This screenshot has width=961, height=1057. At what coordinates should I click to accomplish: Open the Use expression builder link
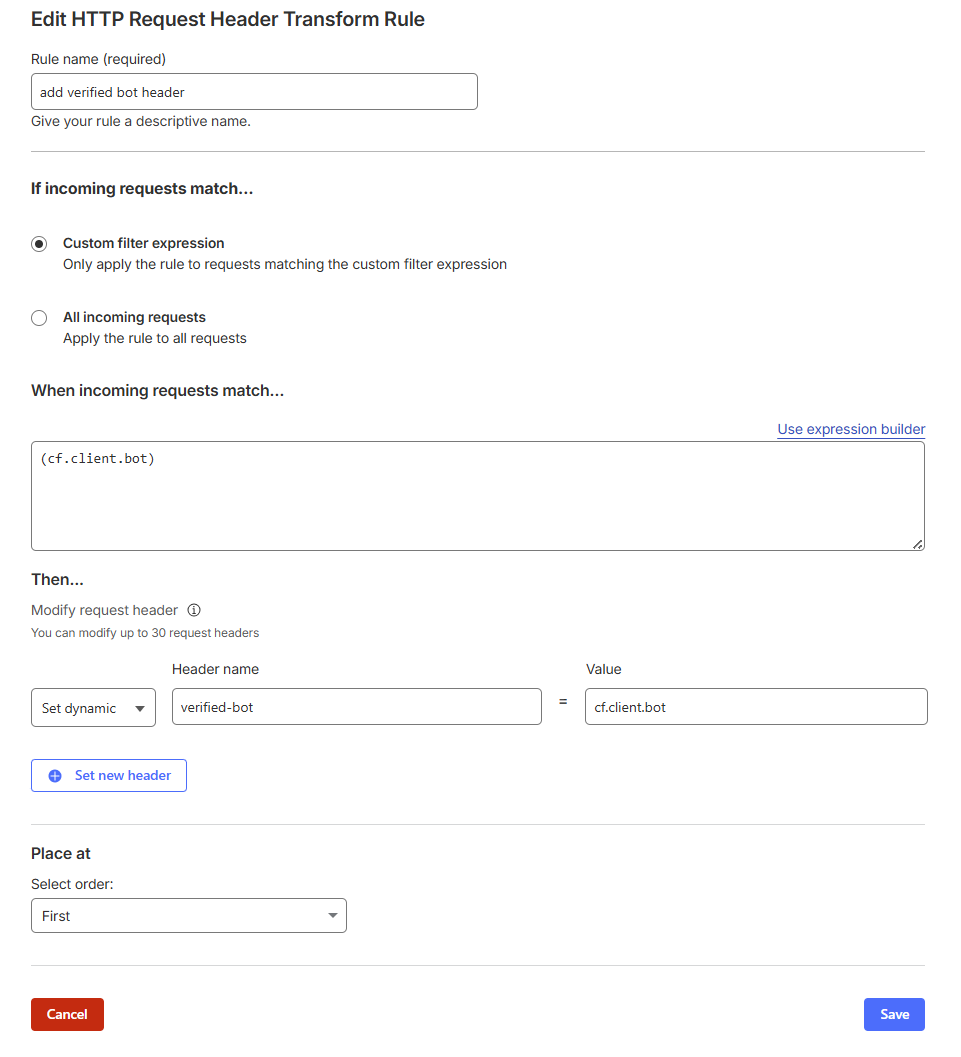click(851, 430)
